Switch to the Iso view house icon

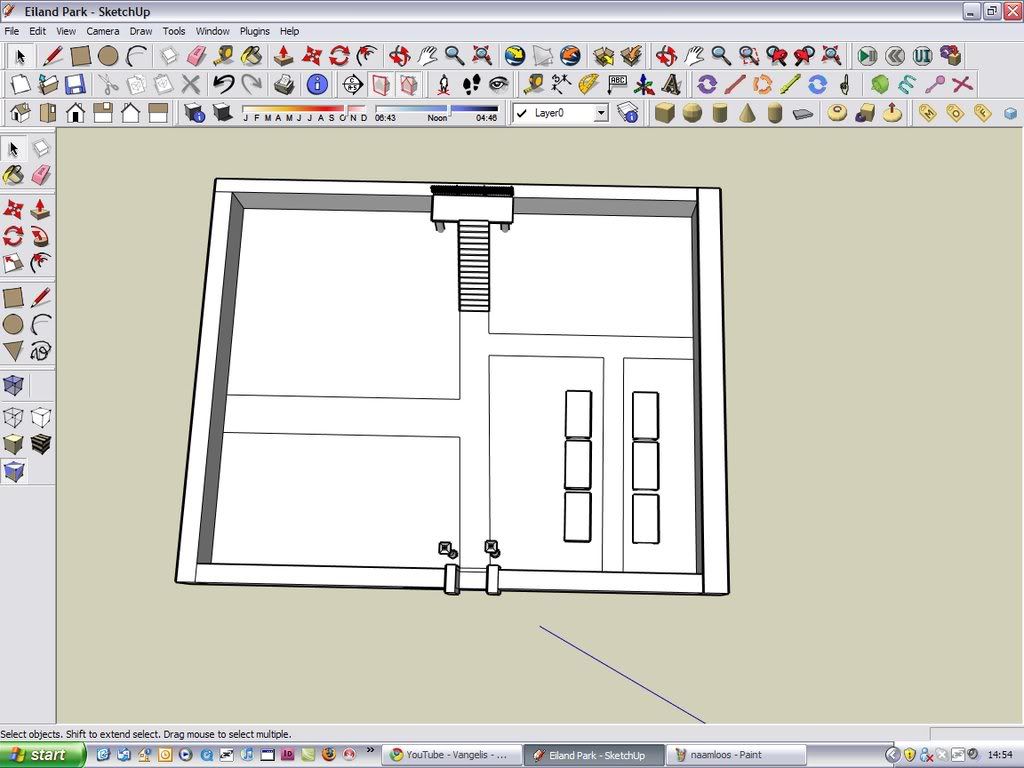pos(20,113)
